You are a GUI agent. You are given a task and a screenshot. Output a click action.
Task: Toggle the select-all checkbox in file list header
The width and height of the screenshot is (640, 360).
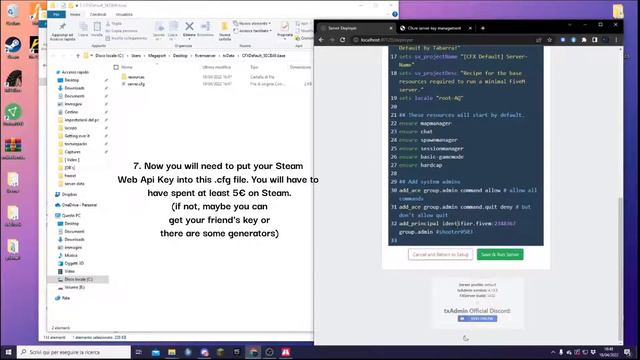tap(116, 67)
